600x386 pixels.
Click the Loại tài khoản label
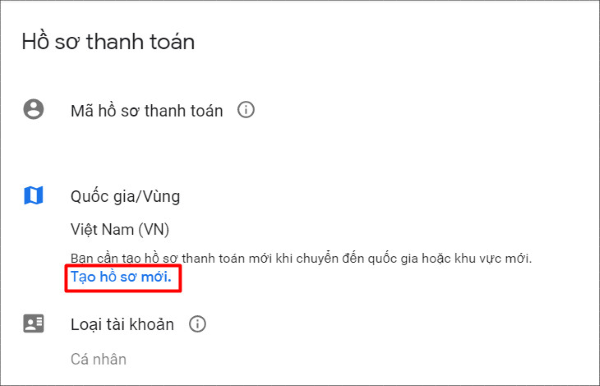(x=122, y=325)
